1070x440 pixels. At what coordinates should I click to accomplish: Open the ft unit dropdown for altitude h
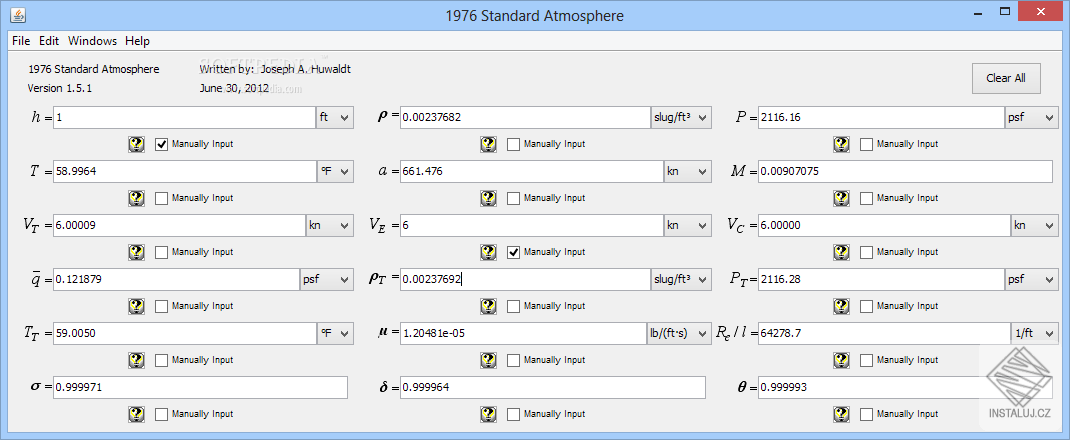(x=334, y=117)
